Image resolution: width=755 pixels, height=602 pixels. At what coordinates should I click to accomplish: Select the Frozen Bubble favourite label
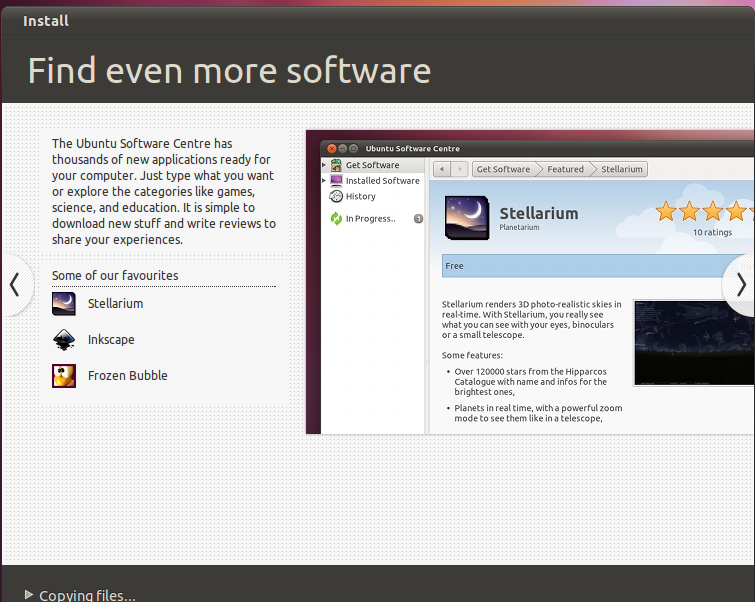pyautogui.click(x=128, y=376)
